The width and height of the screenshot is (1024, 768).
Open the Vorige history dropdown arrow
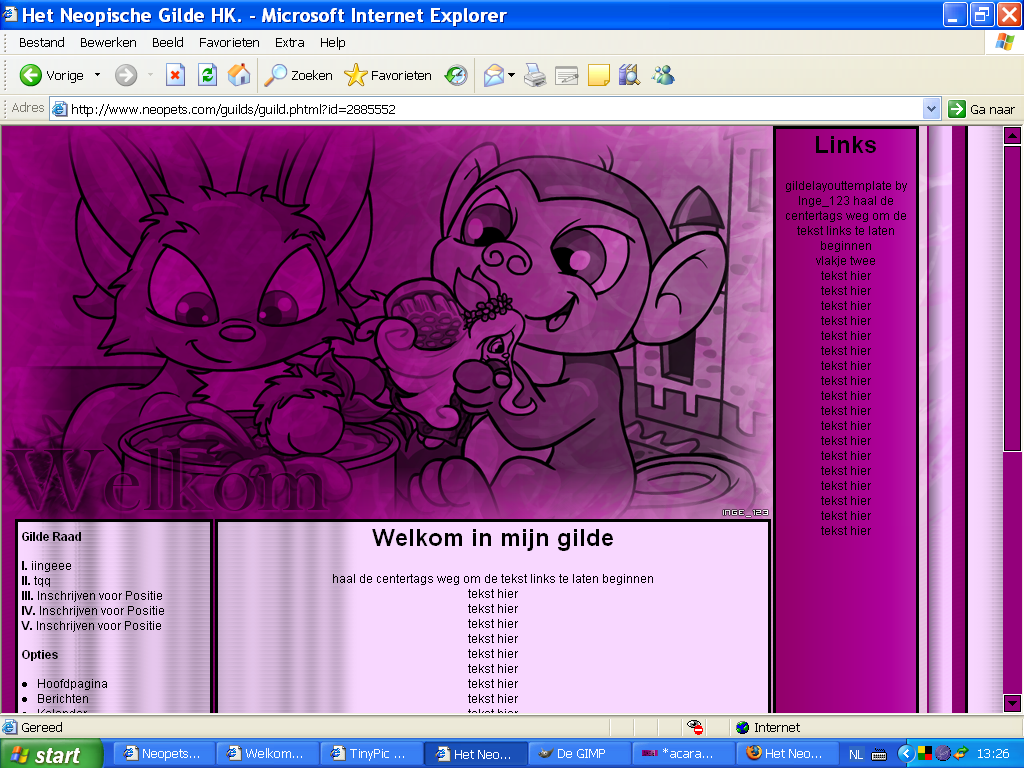(97, 75)
